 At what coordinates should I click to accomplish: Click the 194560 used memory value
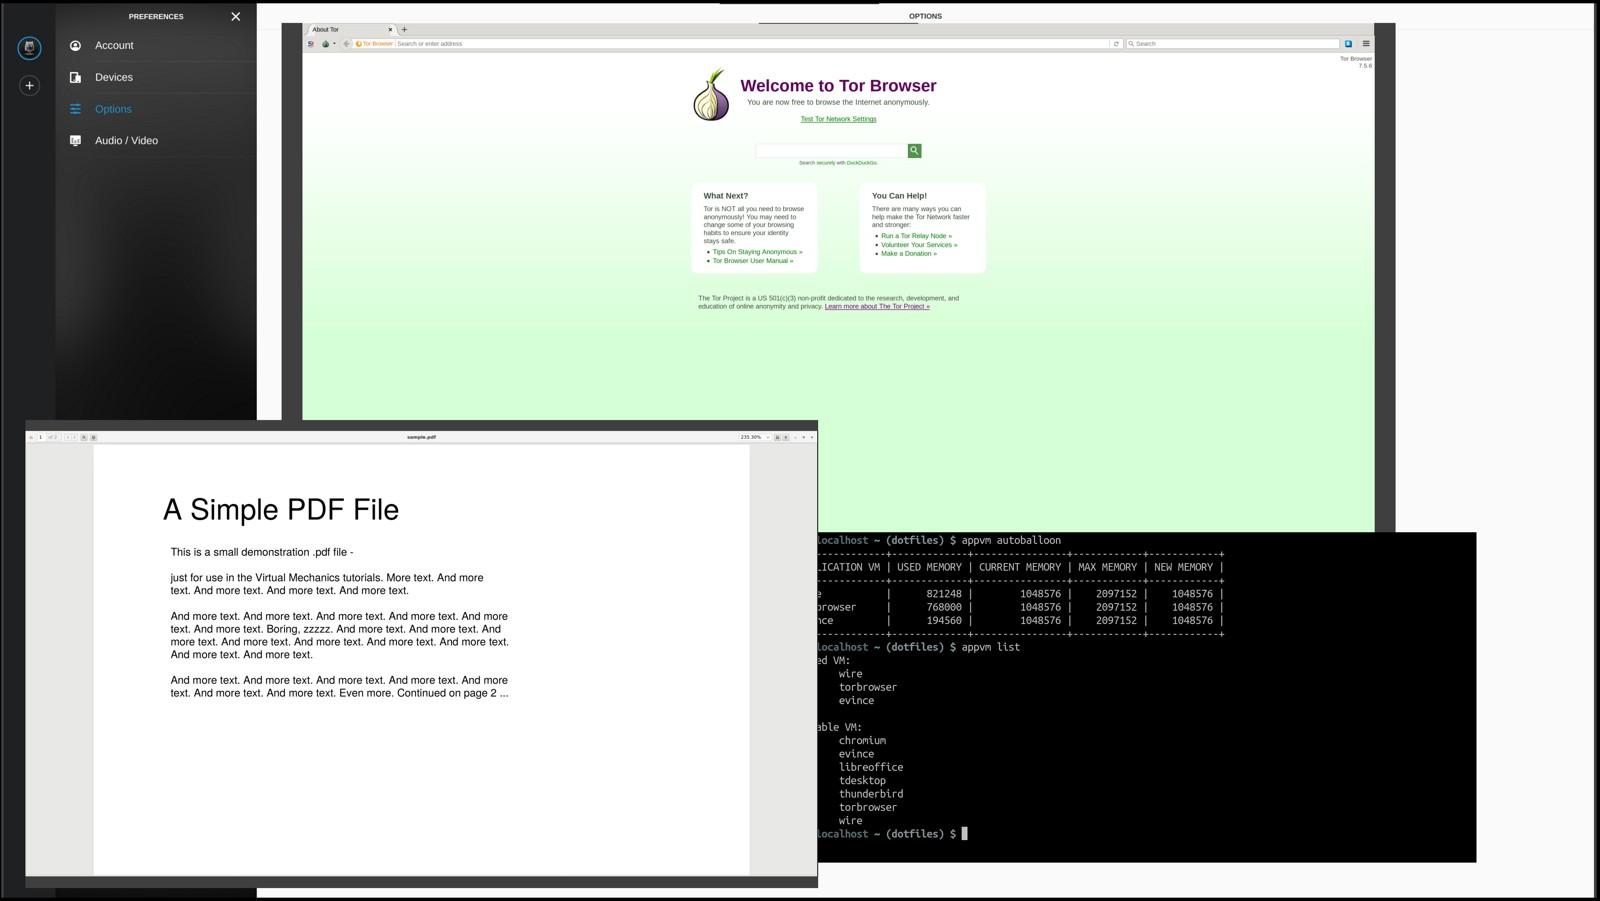point(944,620)
